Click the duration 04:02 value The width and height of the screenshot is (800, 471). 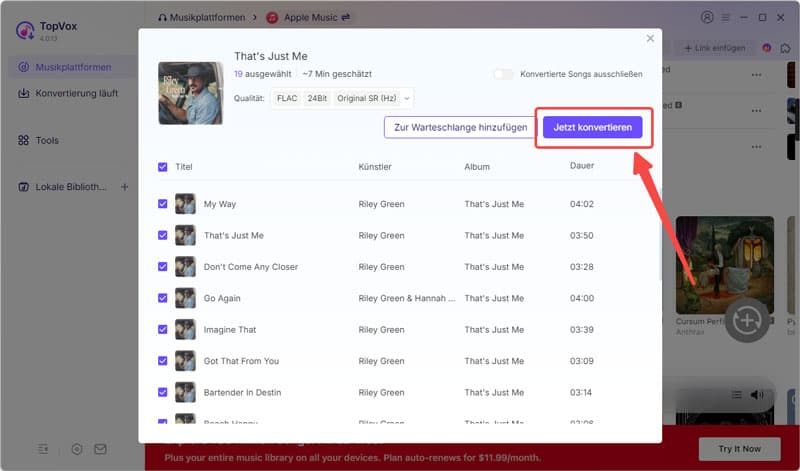(x=582, y=204)
